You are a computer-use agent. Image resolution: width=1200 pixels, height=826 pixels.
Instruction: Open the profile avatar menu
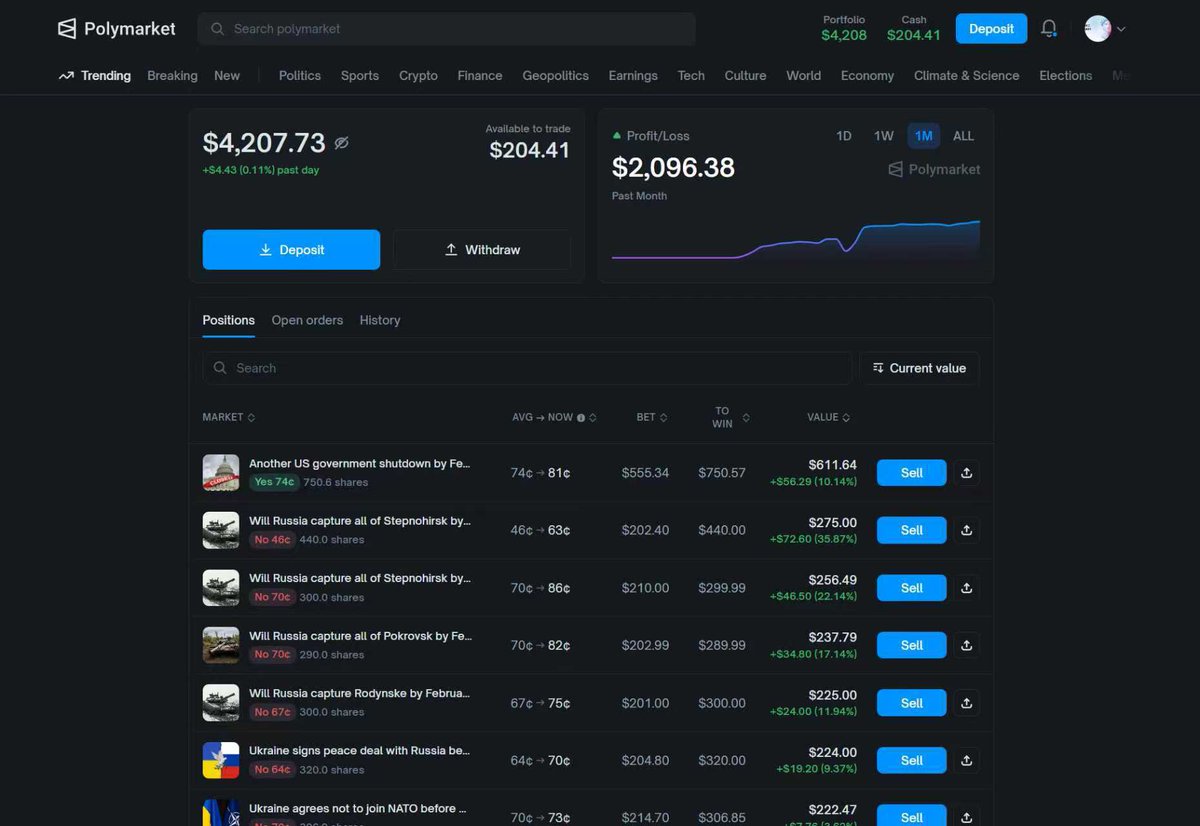[x=1105, y=29]
